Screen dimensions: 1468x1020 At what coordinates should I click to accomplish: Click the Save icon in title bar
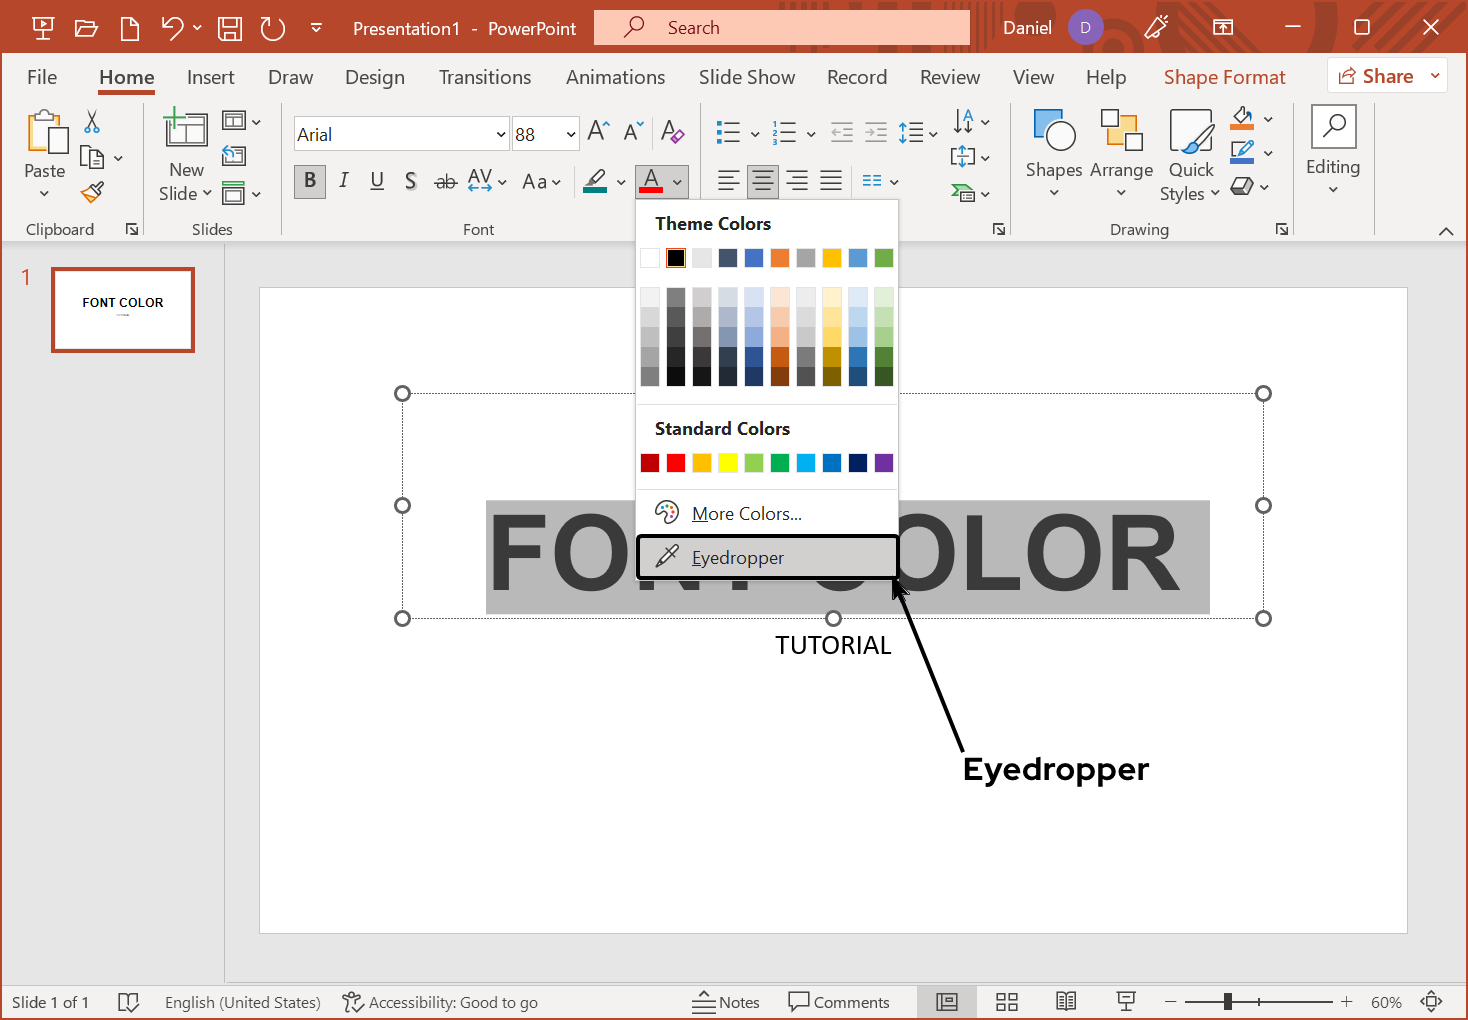tap(230, 28)
